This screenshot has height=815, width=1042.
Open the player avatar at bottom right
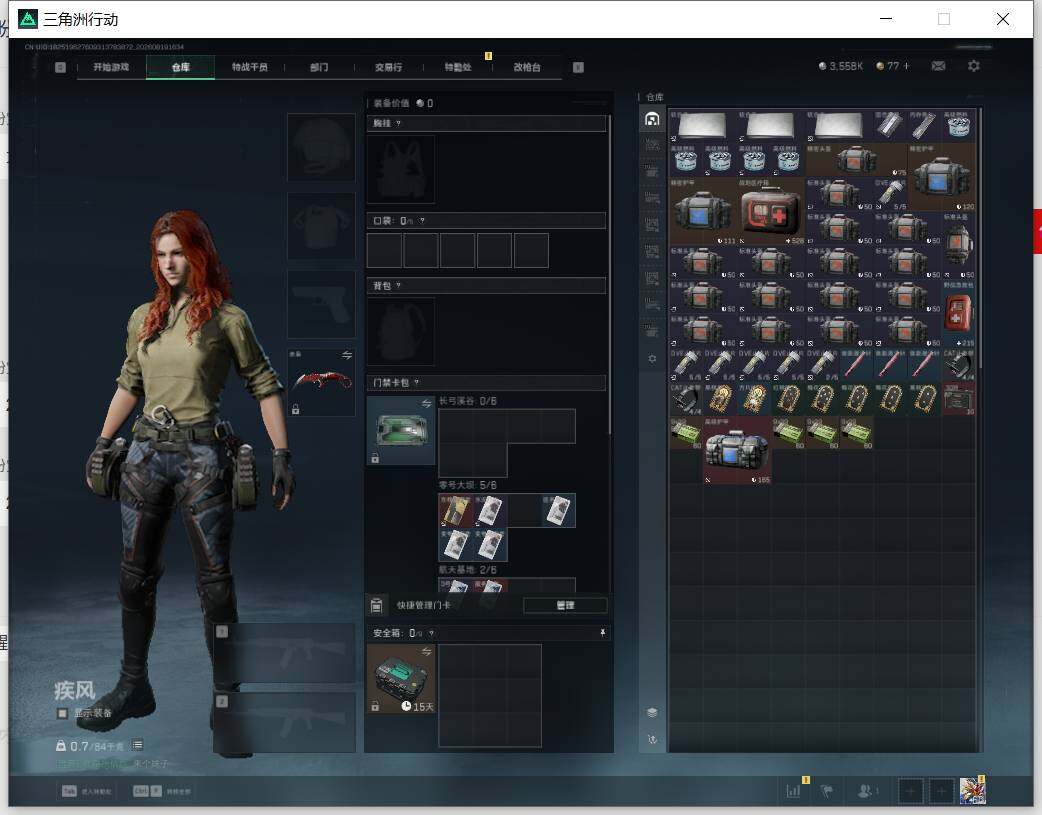[x=972, y=791]
